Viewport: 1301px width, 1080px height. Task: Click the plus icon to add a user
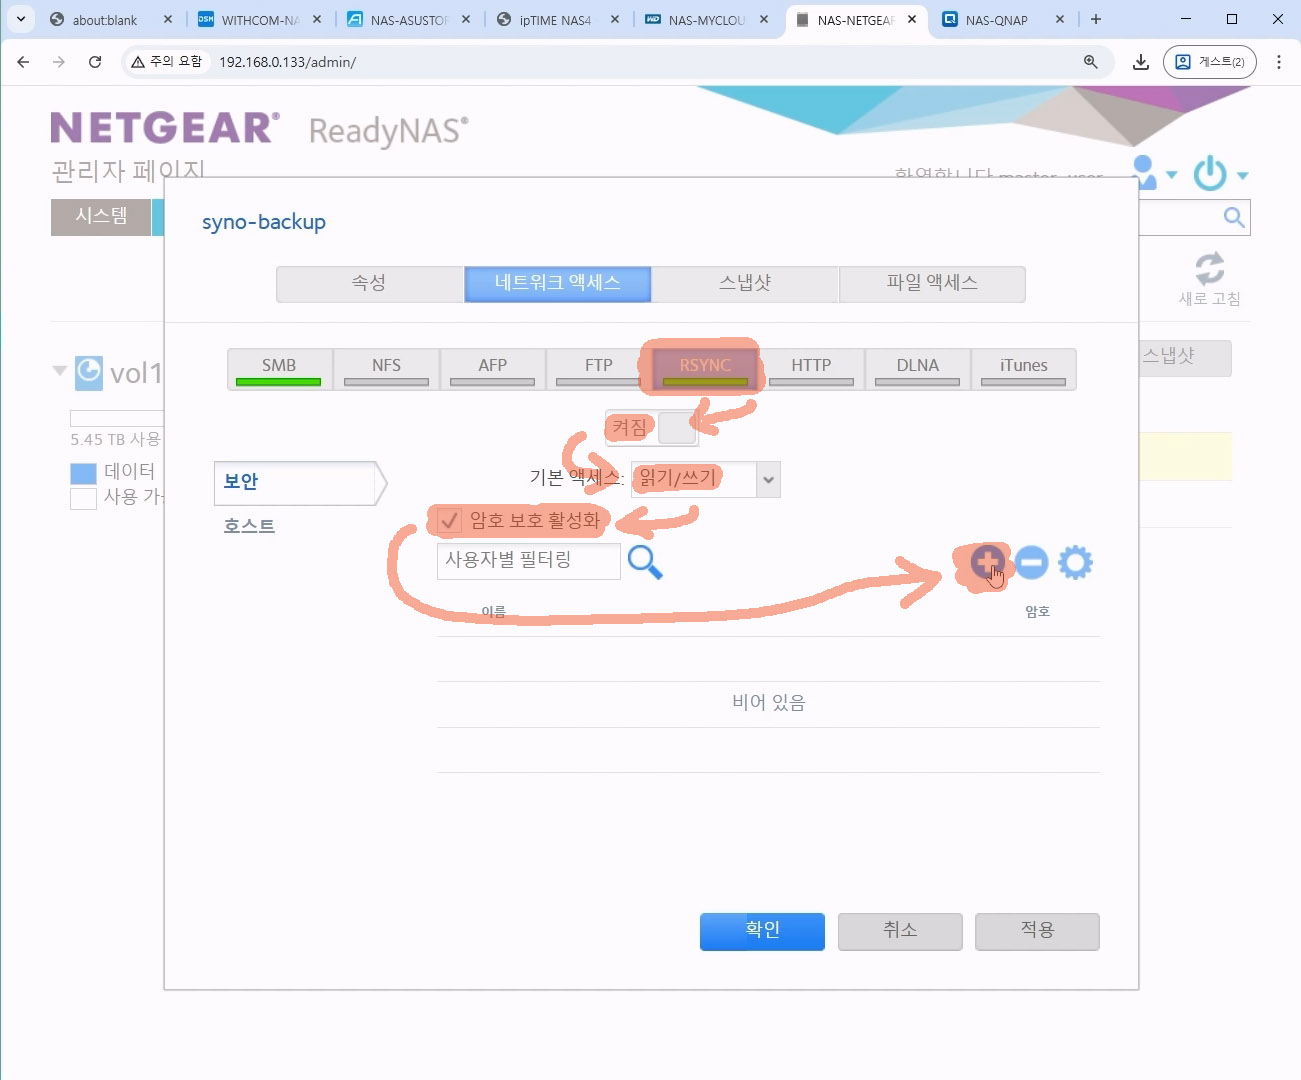(x=987, y=562)
